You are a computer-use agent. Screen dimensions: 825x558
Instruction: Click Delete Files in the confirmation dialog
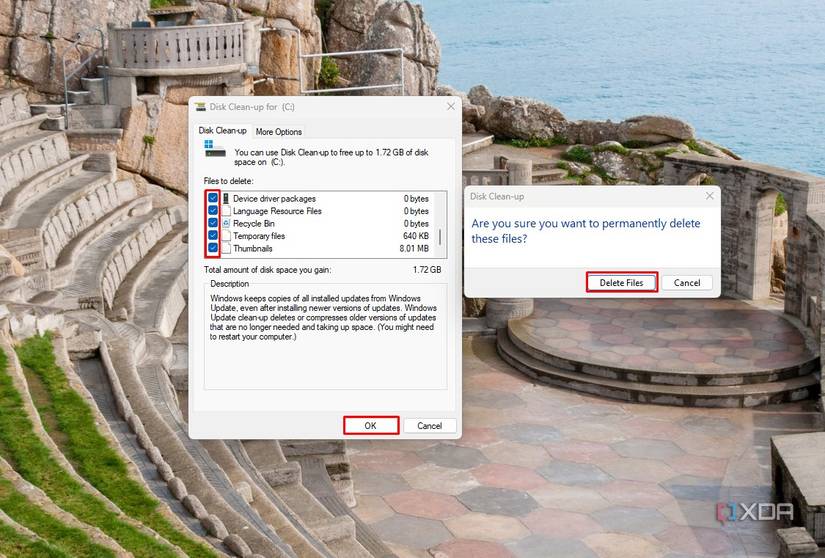click(621, 282)
